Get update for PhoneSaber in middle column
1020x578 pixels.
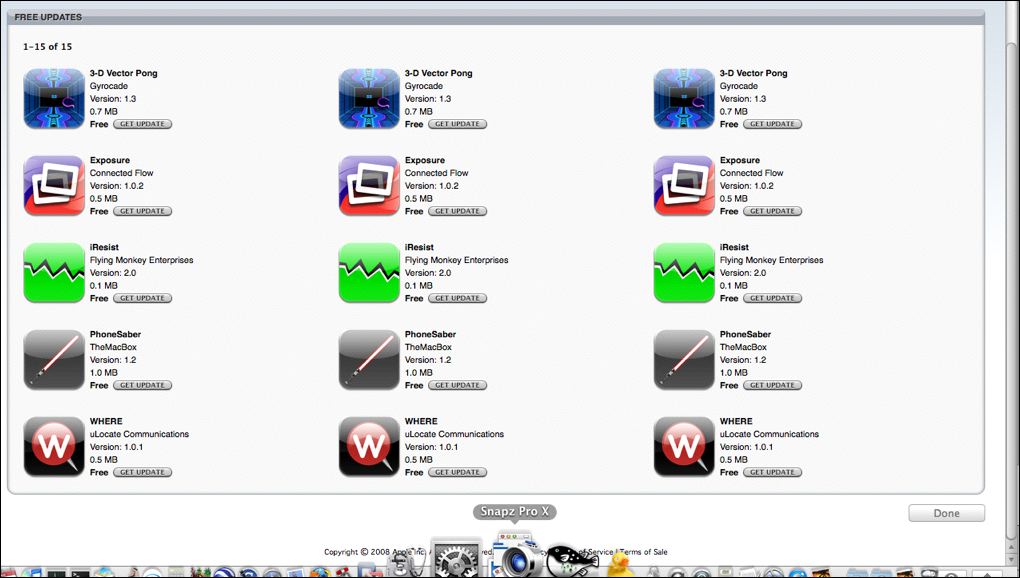[x=457, y=386]
